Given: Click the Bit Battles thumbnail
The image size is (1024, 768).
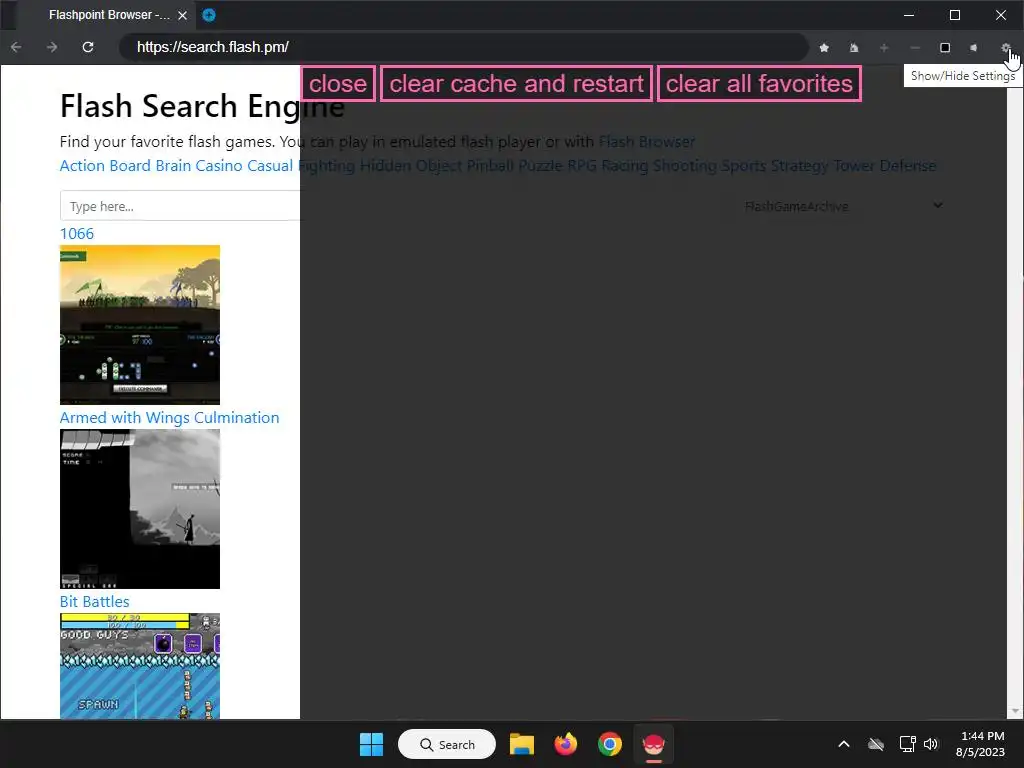Looking at the screenshot, I should [140, 666].
